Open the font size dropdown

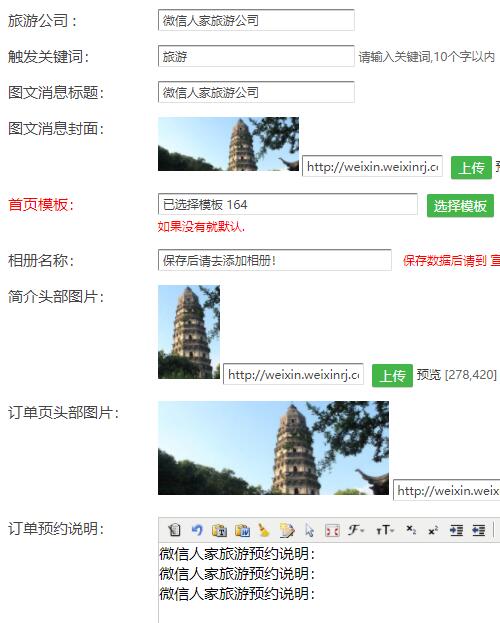click(x=384, y=530)
